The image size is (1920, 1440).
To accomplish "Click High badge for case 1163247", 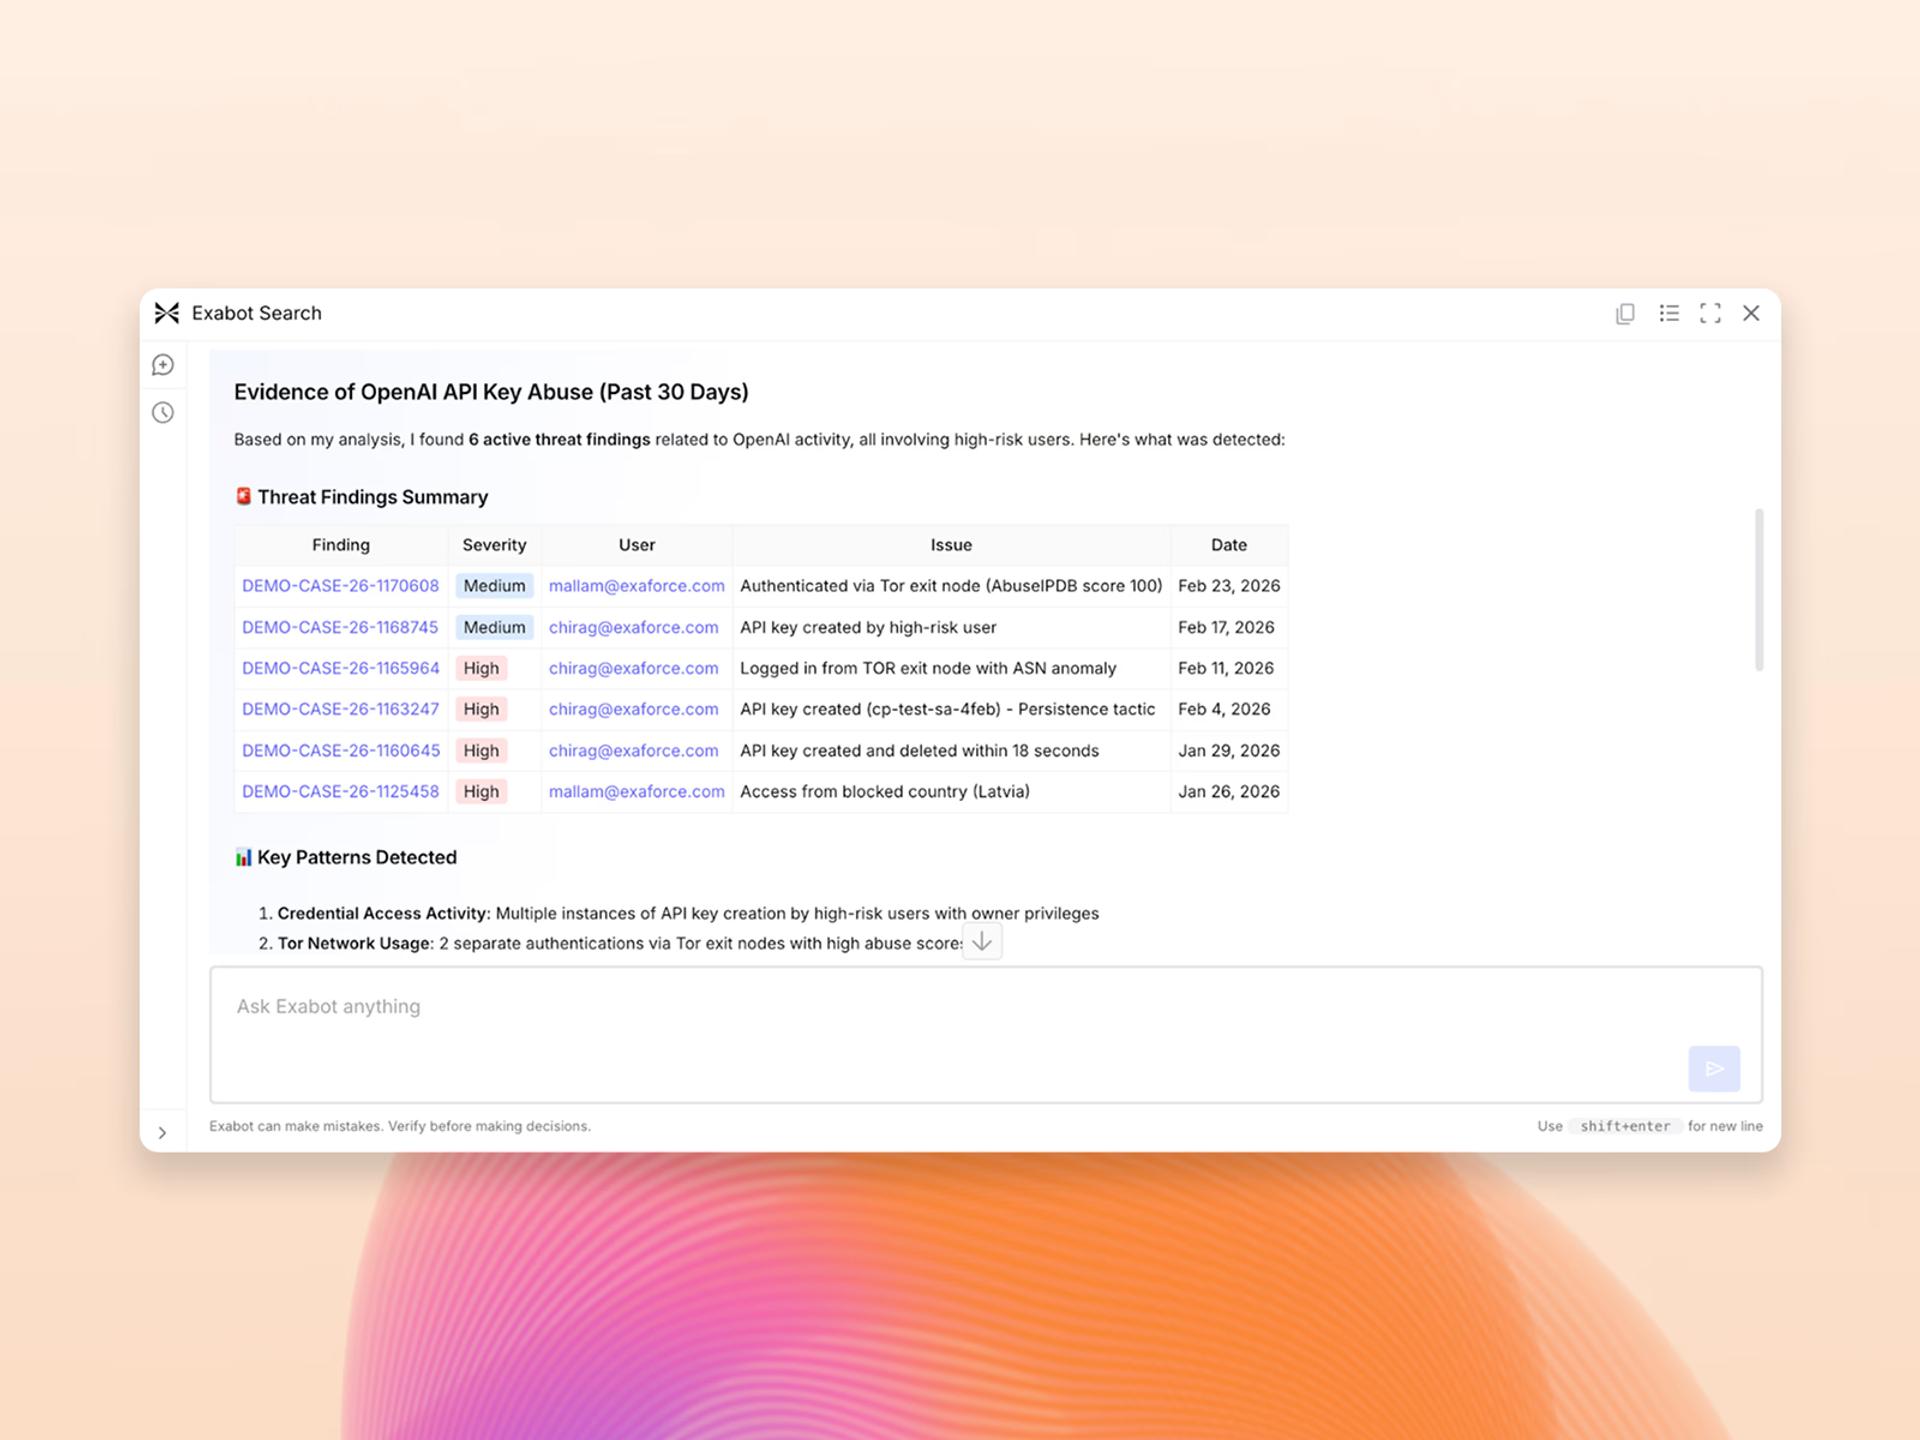I will click(481, 709).
